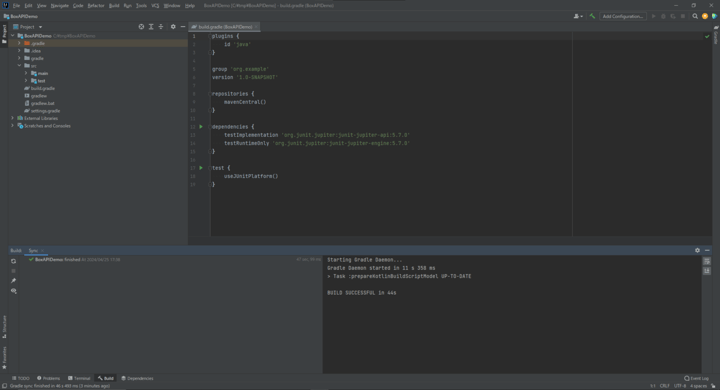Click 'Gradle sync finished' status bar message

(60, 386)
